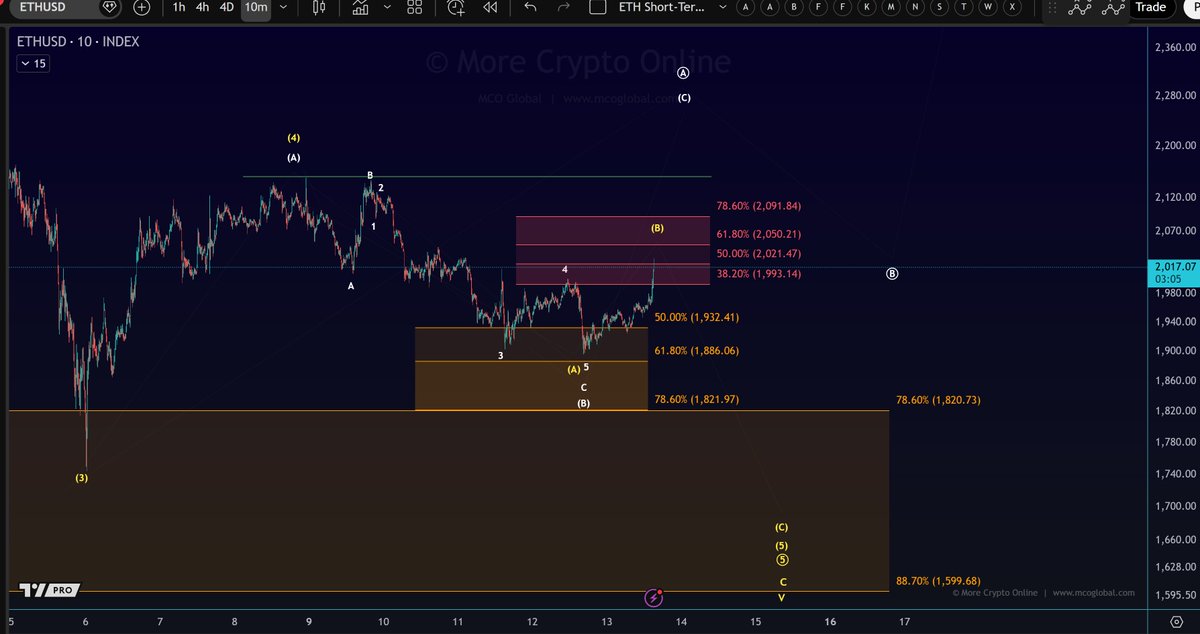1200x634 pixels.
Task: Select the 10m timeframe
Action: click(x=256, y=7)
